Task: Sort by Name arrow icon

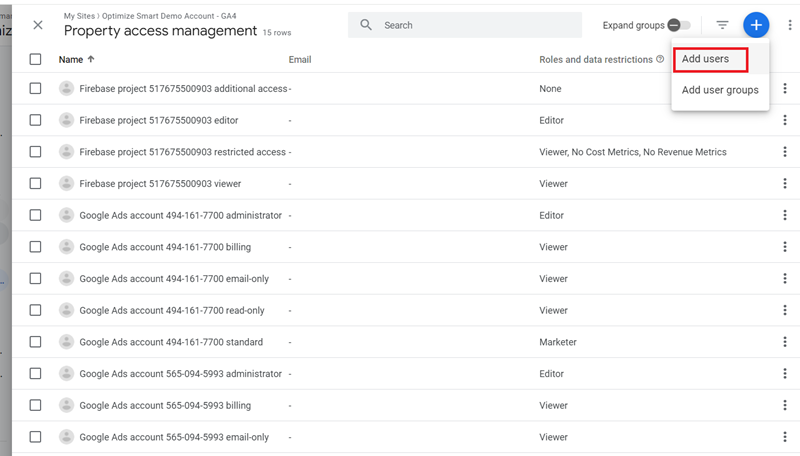Action: point(91,59)
